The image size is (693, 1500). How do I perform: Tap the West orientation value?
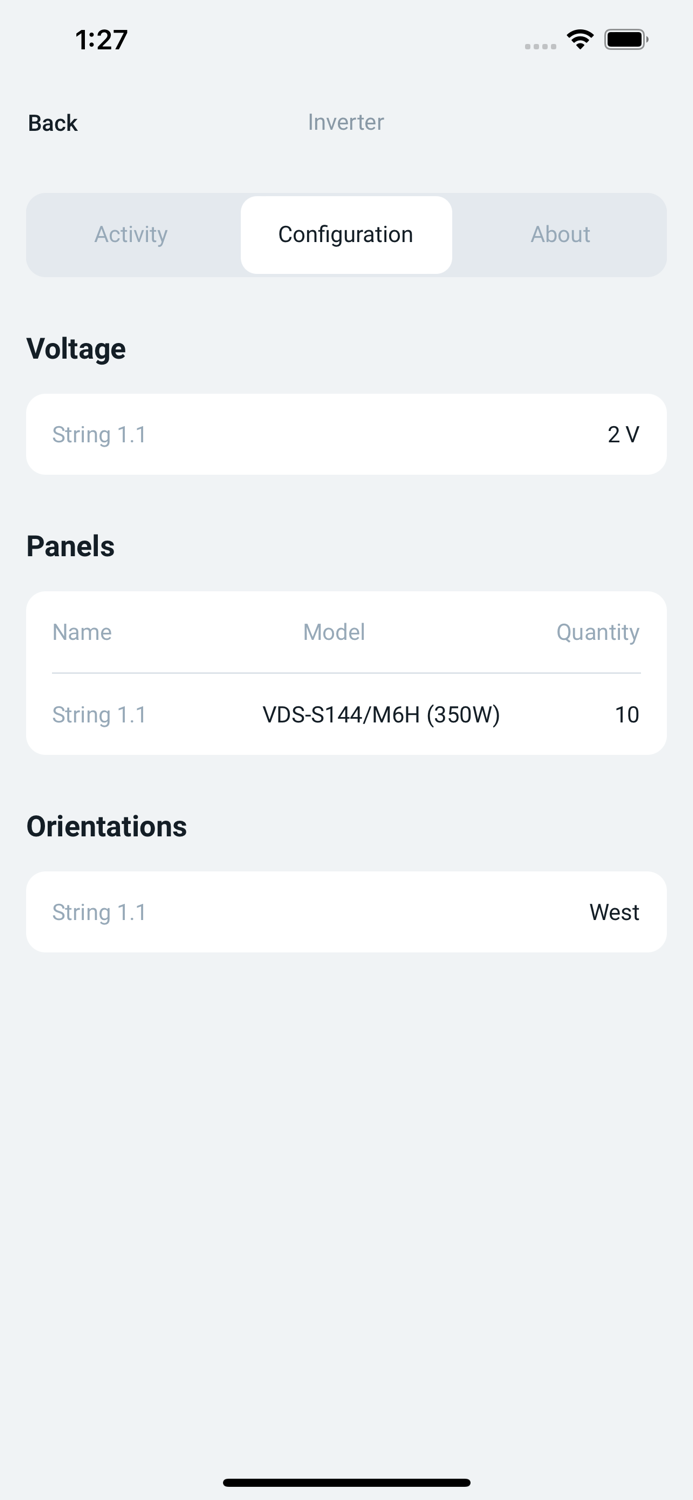click(614, 912)
